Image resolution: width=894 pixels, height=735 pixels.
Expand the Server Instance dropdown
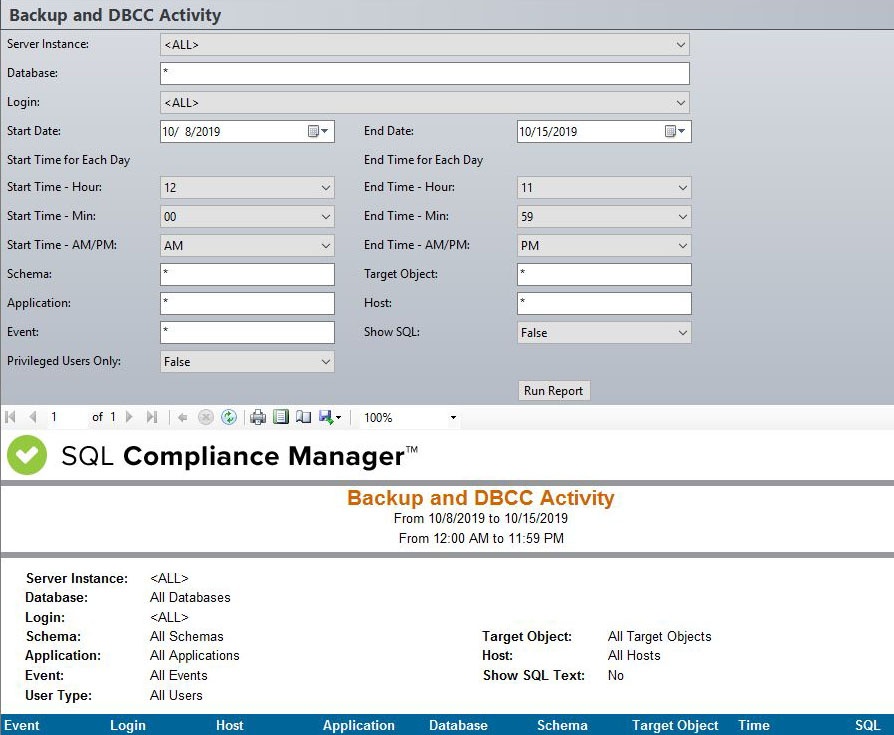click(681, 44)
